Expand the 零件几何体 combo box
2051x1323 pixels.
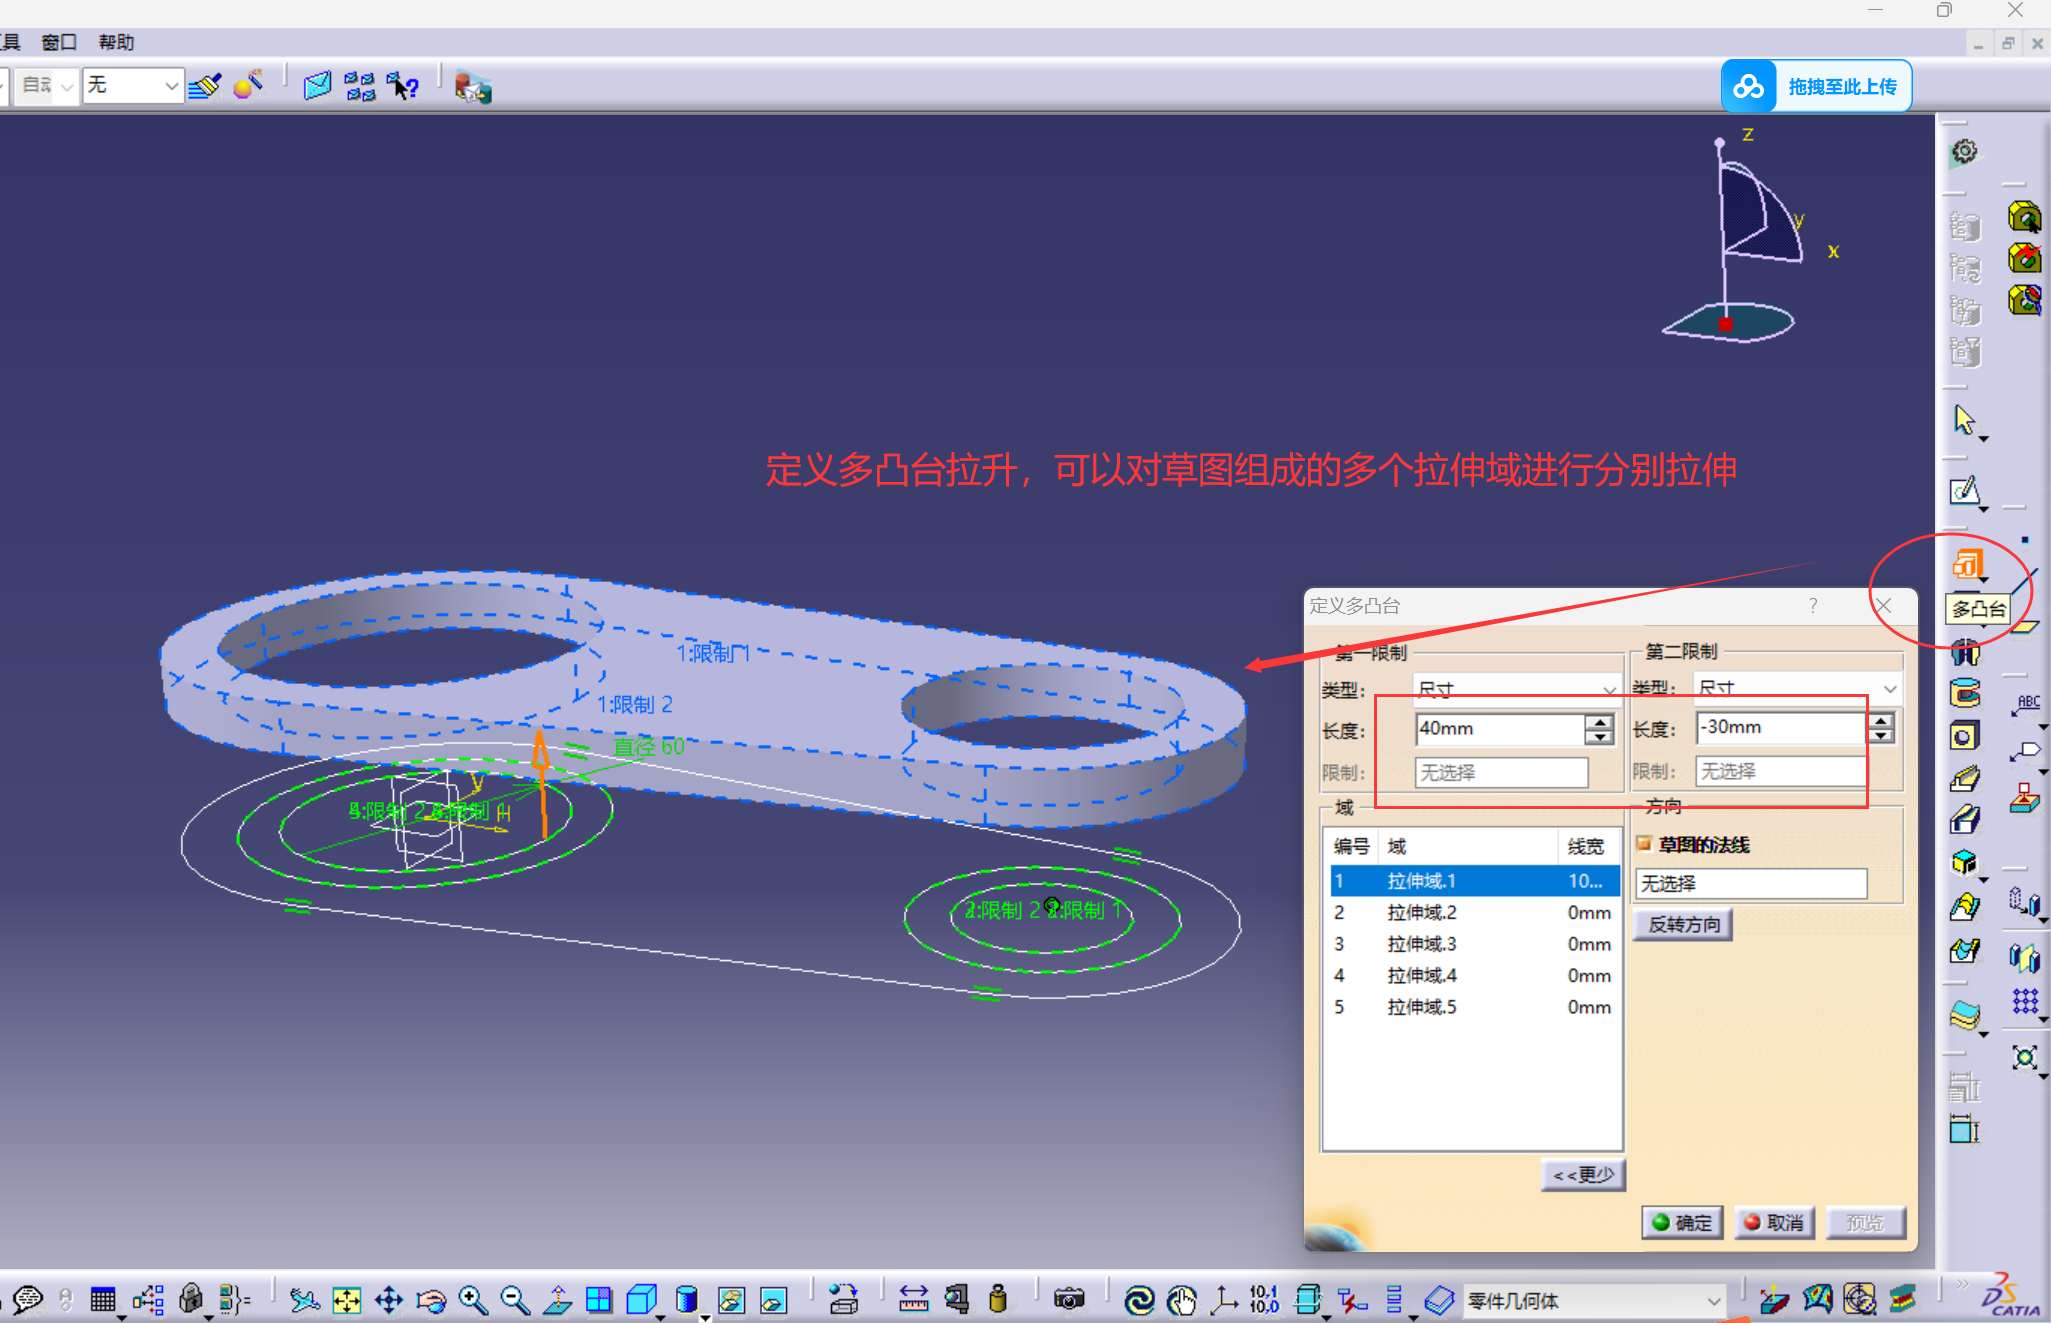[1713, 1301]
